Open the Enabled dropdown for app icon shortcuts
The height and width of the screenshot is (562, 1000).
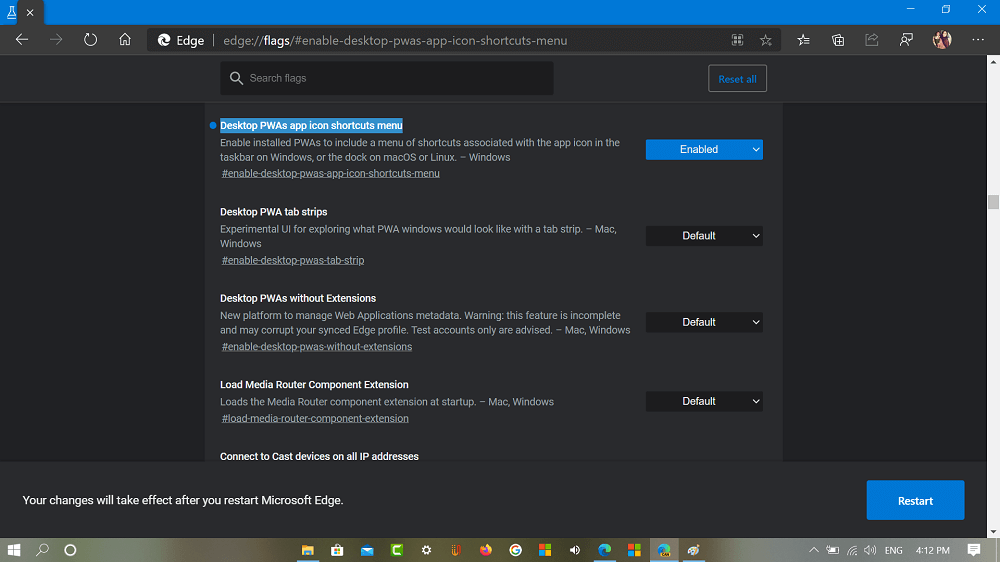point(704,149)
